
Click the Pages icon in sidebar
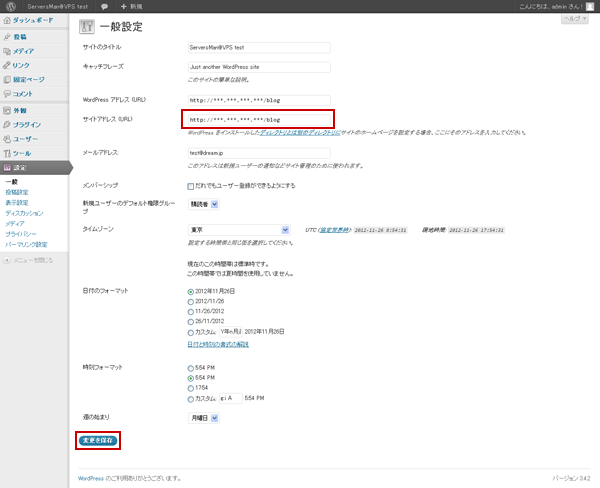click(x=7, y=80)
